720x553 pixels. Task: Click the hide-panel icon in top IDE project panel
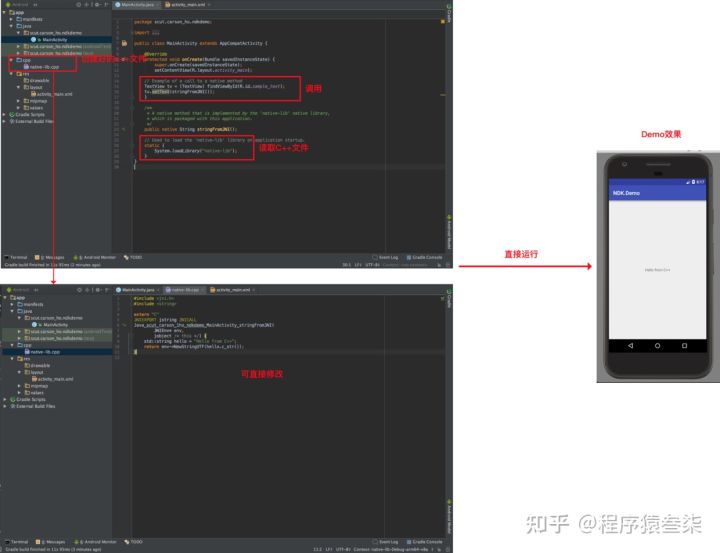tap(106, 5)
